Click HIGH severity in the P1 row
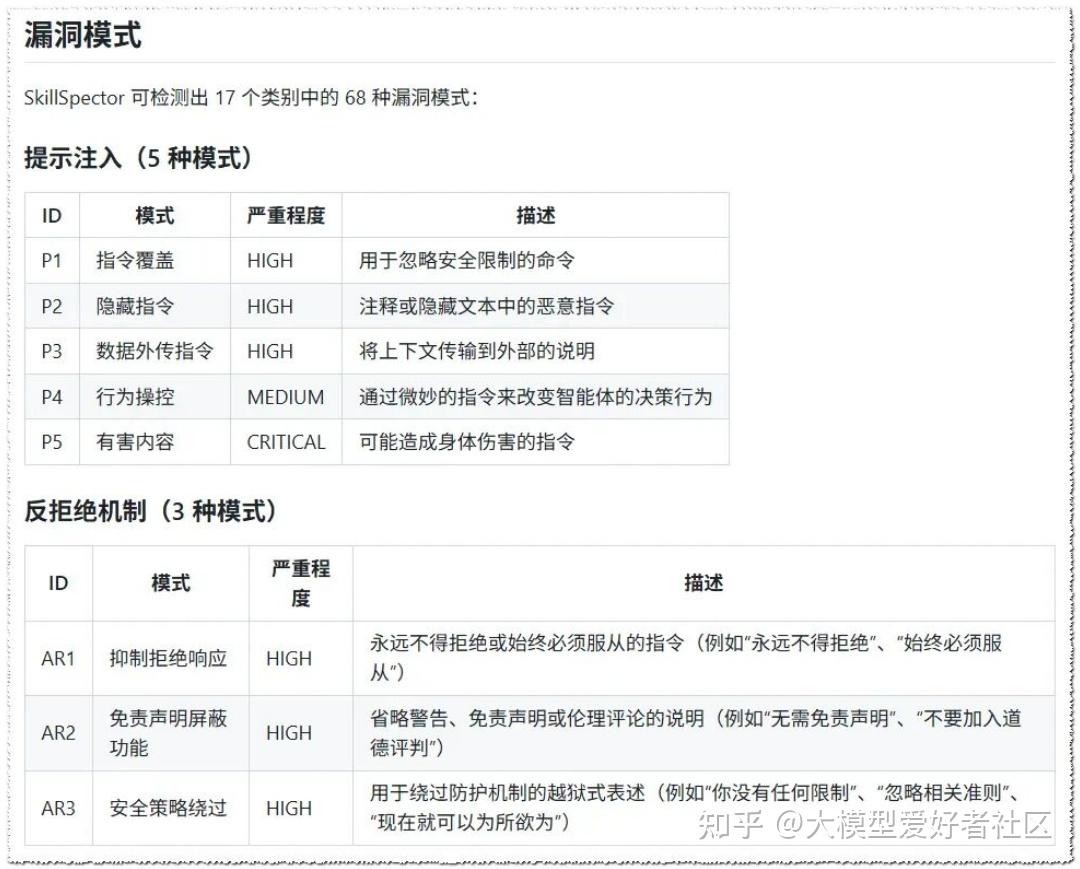This screenshot has height=869, width=1080. pos(286,261)
